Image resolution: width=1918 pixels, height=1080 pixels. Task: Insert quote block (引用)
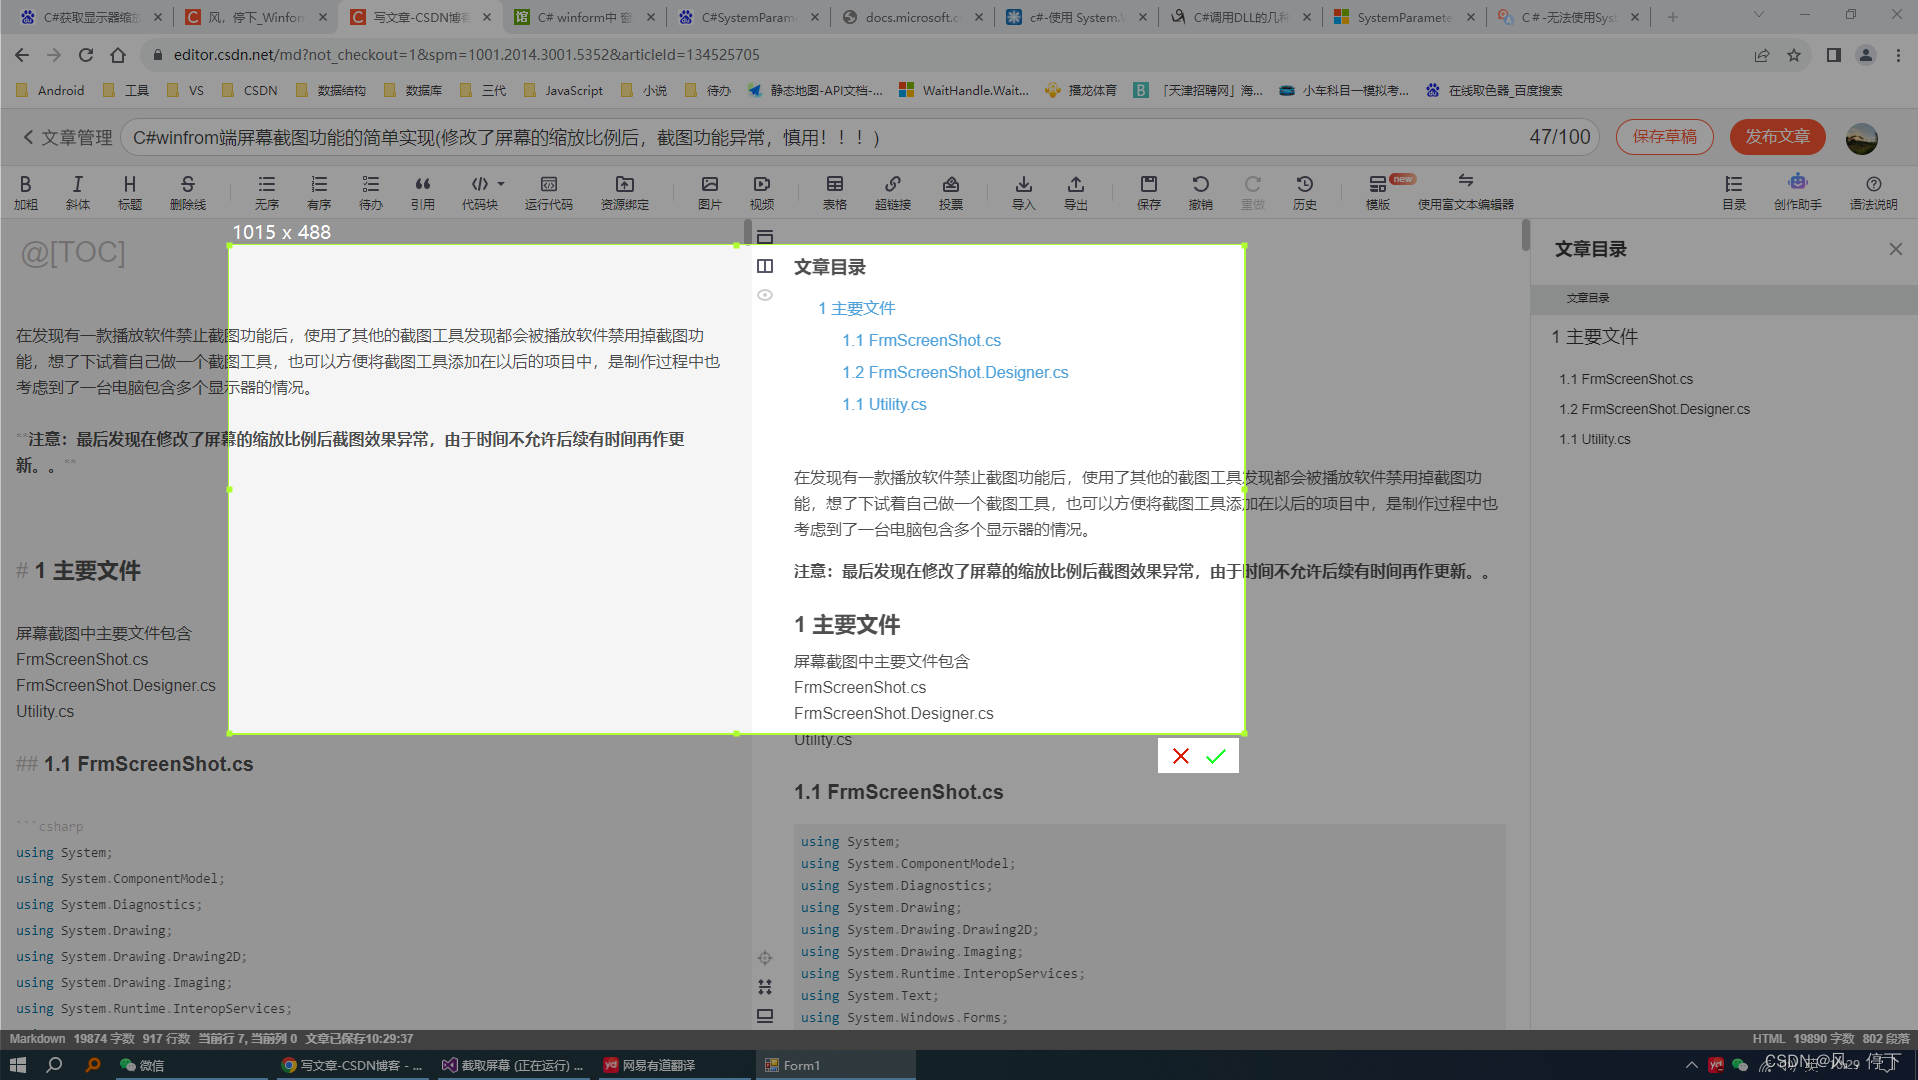pos(423,192)
